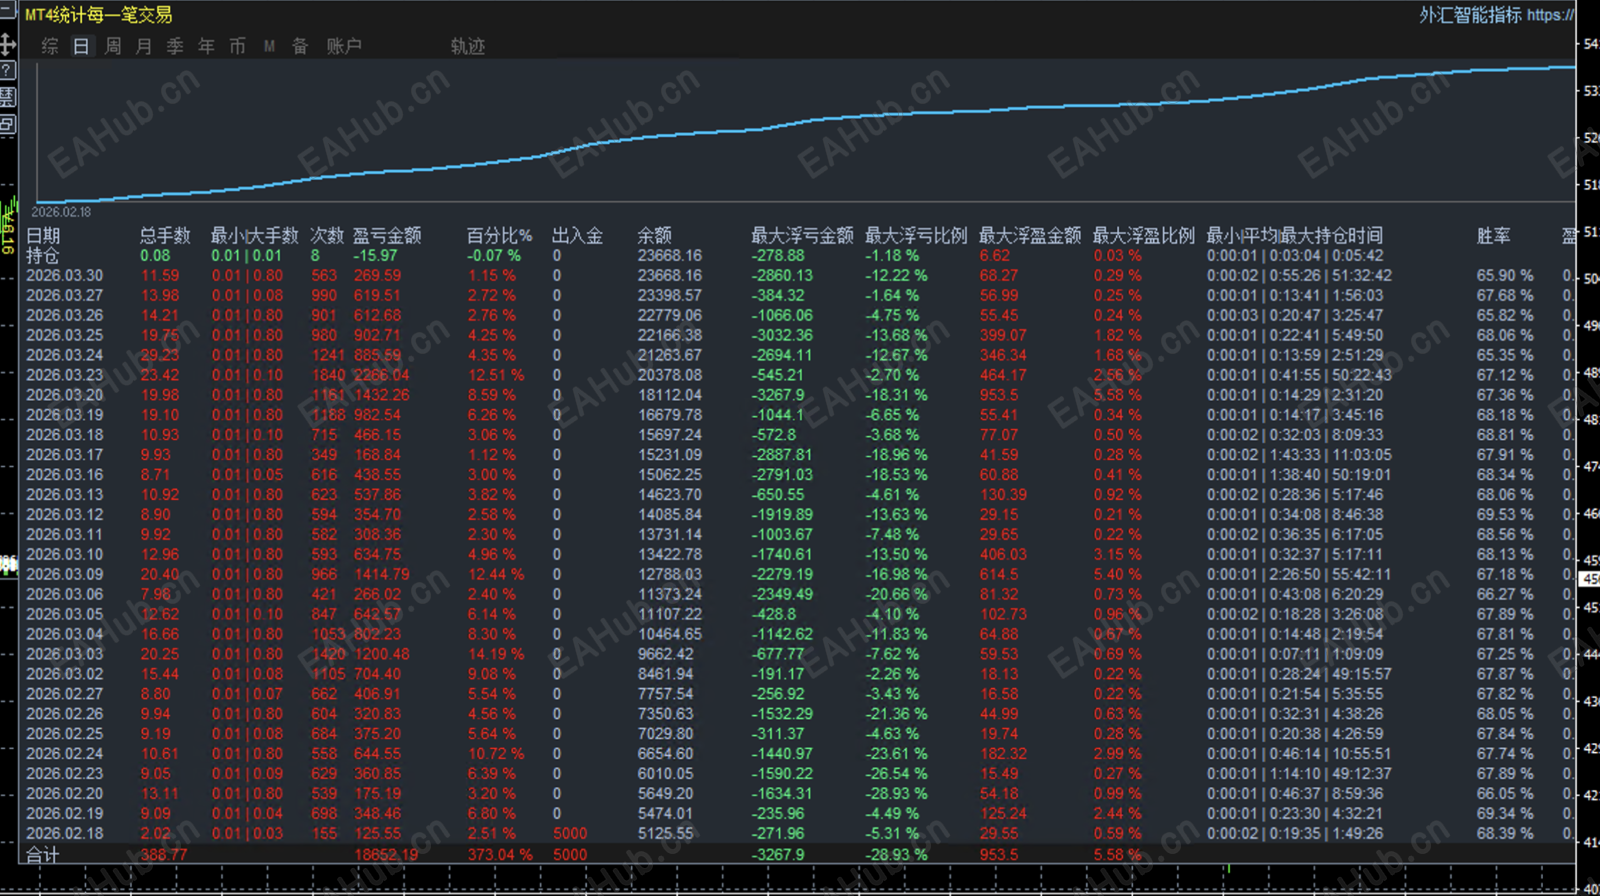The image size is (1600, 896).
Task: Select the M tab
Action: [x=269, y=46]
